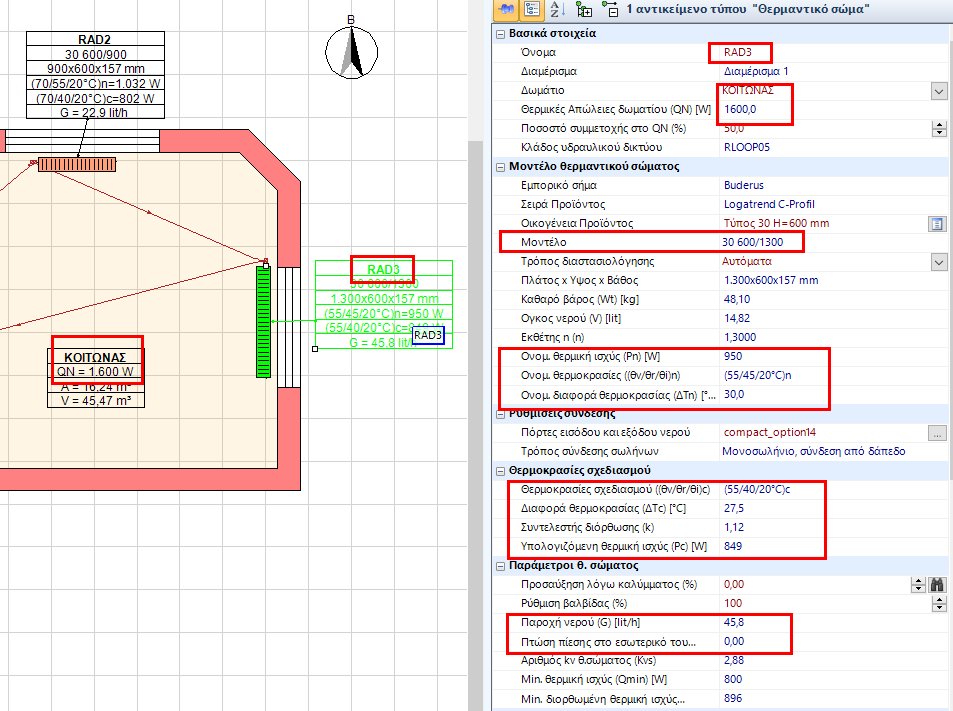This screenshot has height=711, width=953.
Task: Click G = 22,9 lit/h in RAD2 label
Action: (x=94, y=113)
